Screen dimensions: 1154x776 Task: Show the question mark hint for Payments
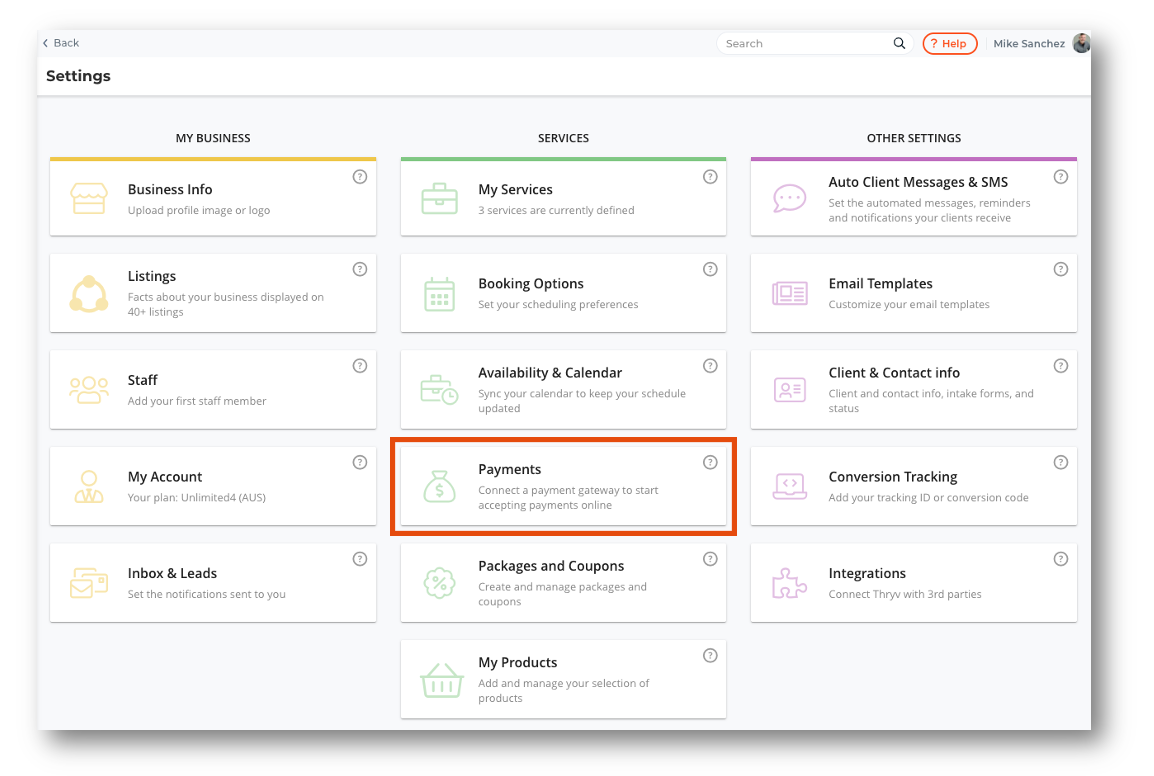pyautogui.click(x=710, y=462)
